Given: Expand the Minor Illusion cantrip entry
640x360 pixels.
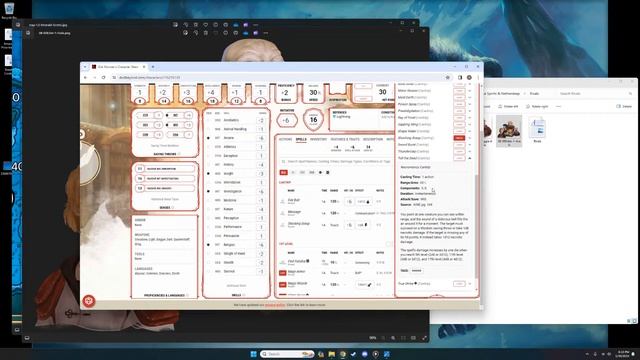Looking at the screenshot, I should [469, 91].
